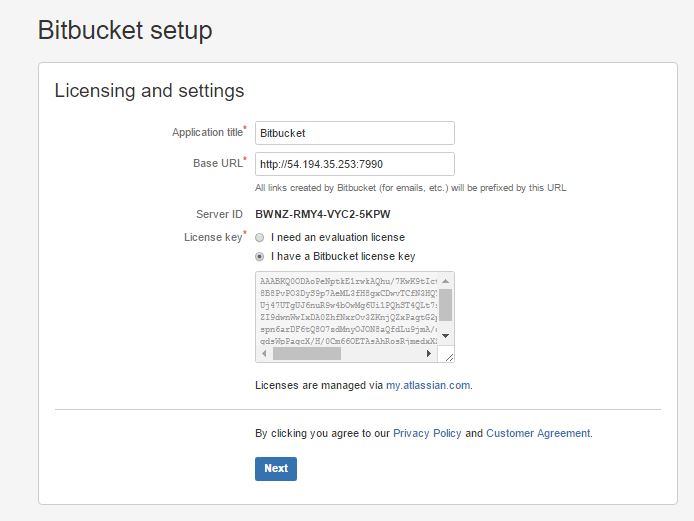The image size is (694, 521).
Task: Select the 'I need an evaluation license' radio button
Action: click(260, 238)
